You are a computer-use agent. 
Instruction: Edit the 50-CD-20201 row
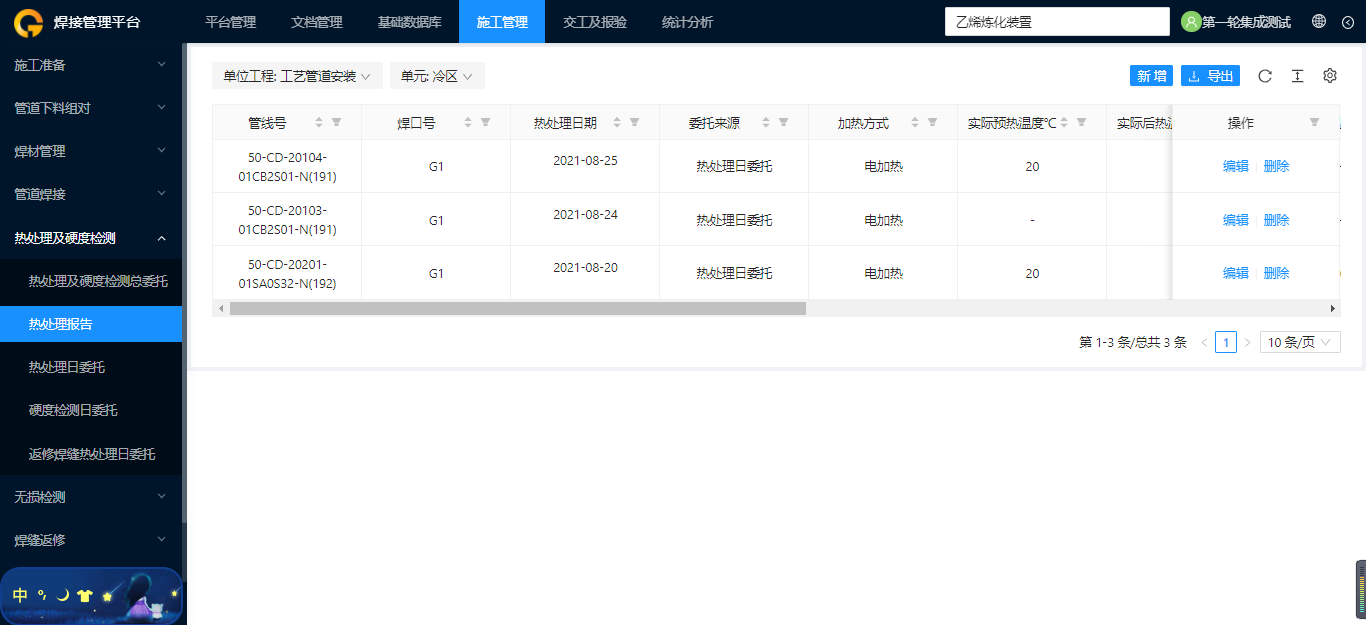pyautogui.click(x=1235, y=273)
